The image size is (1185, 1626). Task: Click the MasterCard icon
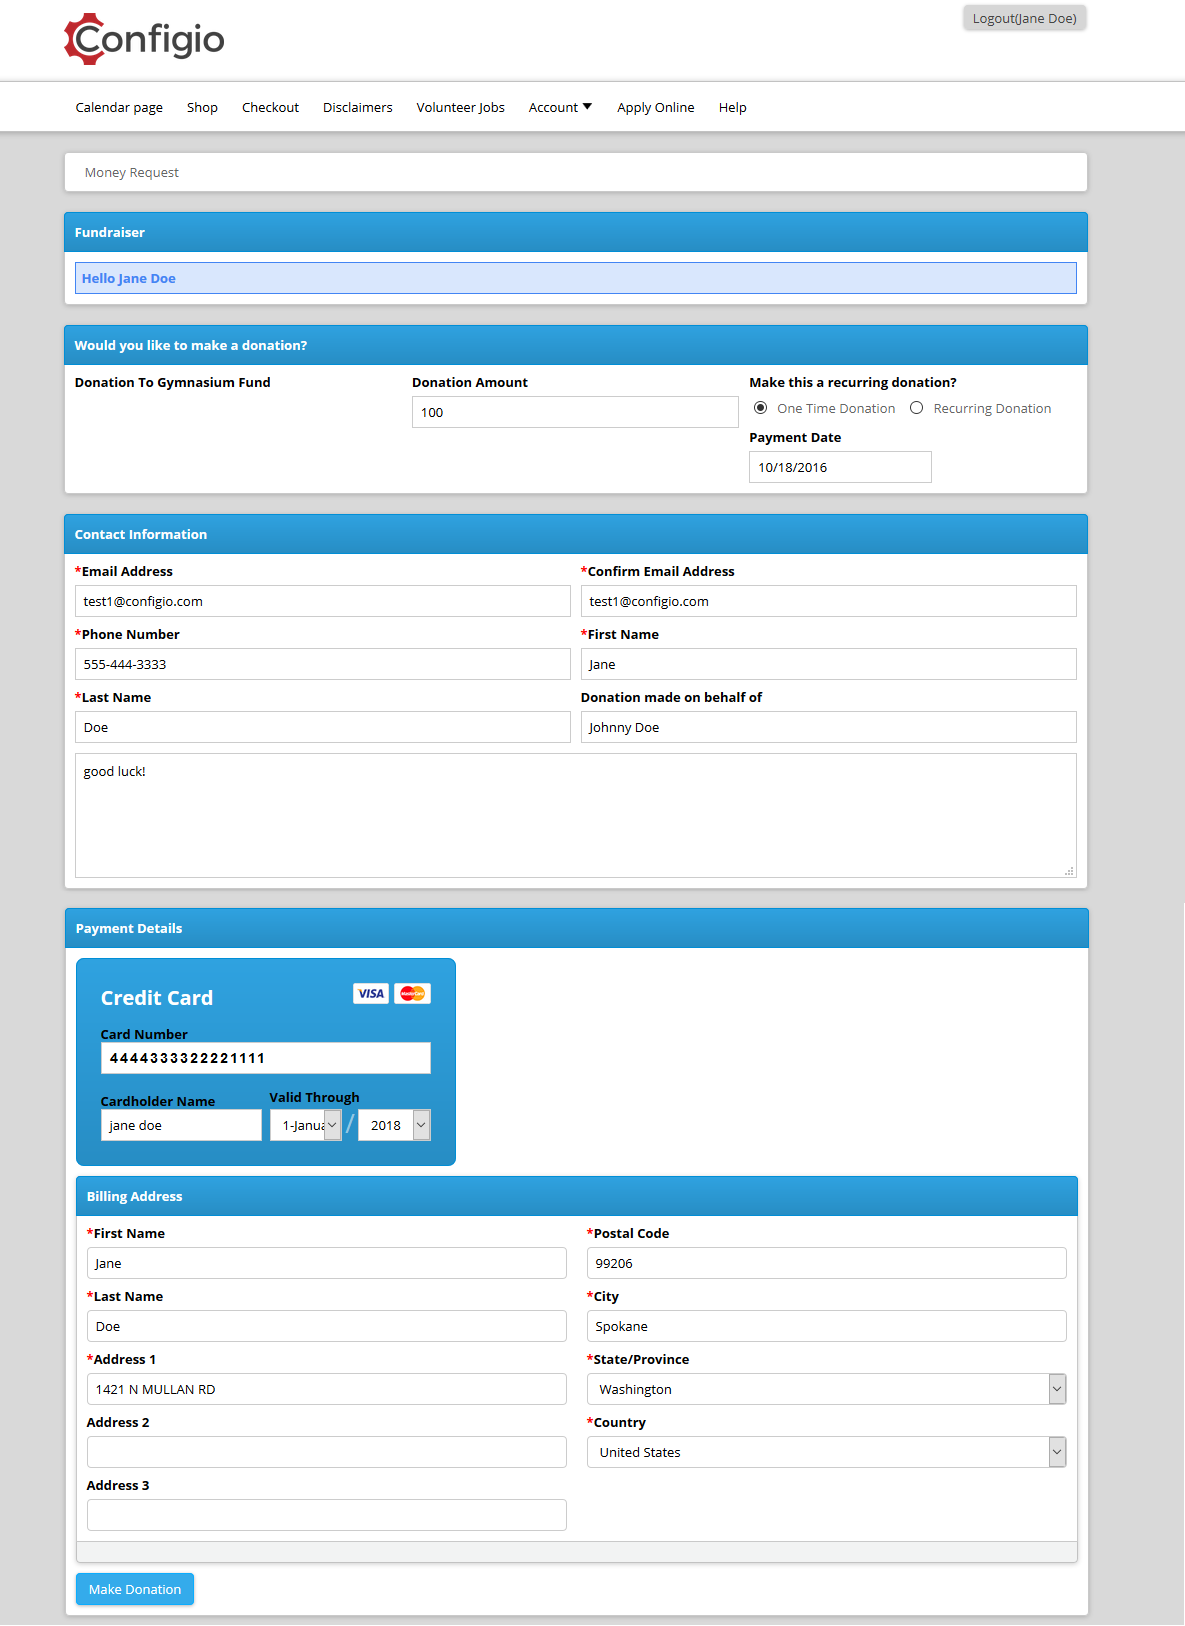[x=412, y=993]
